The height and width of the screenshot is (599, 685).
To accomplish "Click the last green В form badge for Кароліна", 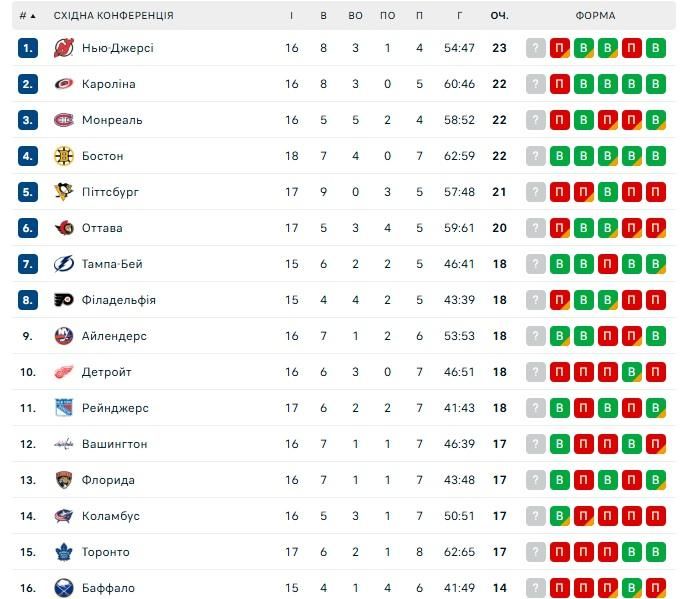I will tap(656, 84).
